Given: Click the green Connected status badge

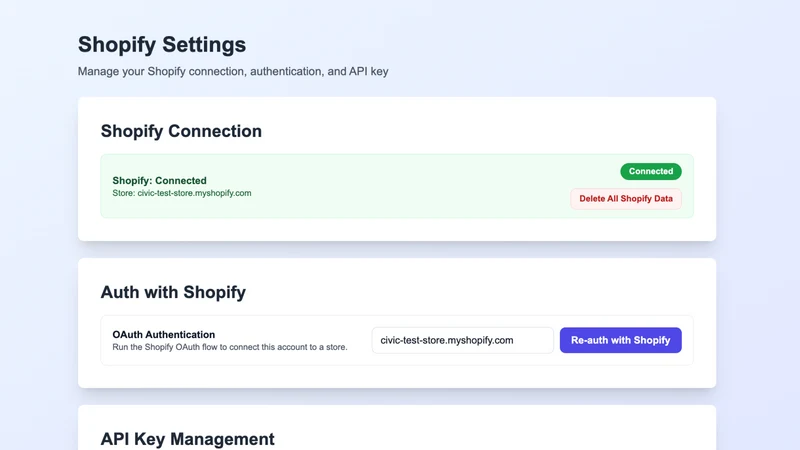Looking at the screenshot, I should pyautogui.click(x=651, y=171).
